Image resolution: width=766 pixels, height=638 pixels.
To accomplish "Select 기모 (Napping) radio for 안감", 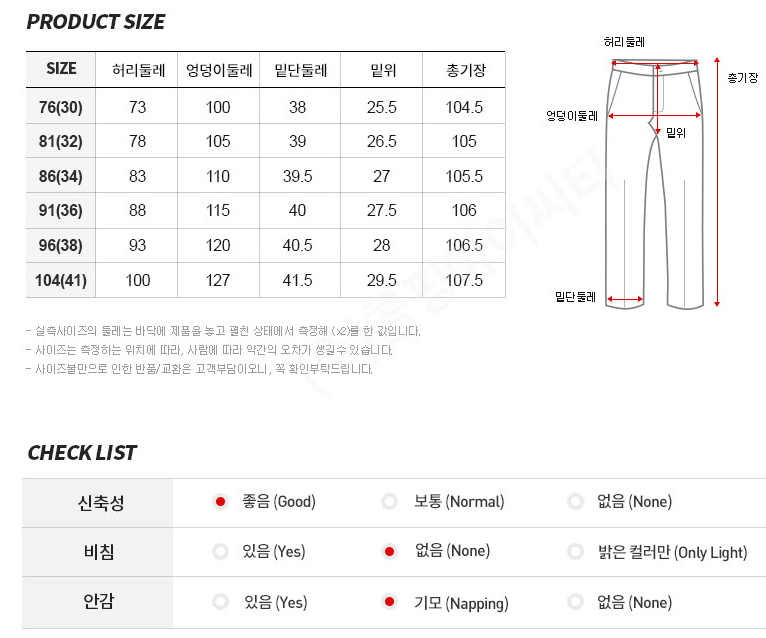I will click(x=389, y=602).
